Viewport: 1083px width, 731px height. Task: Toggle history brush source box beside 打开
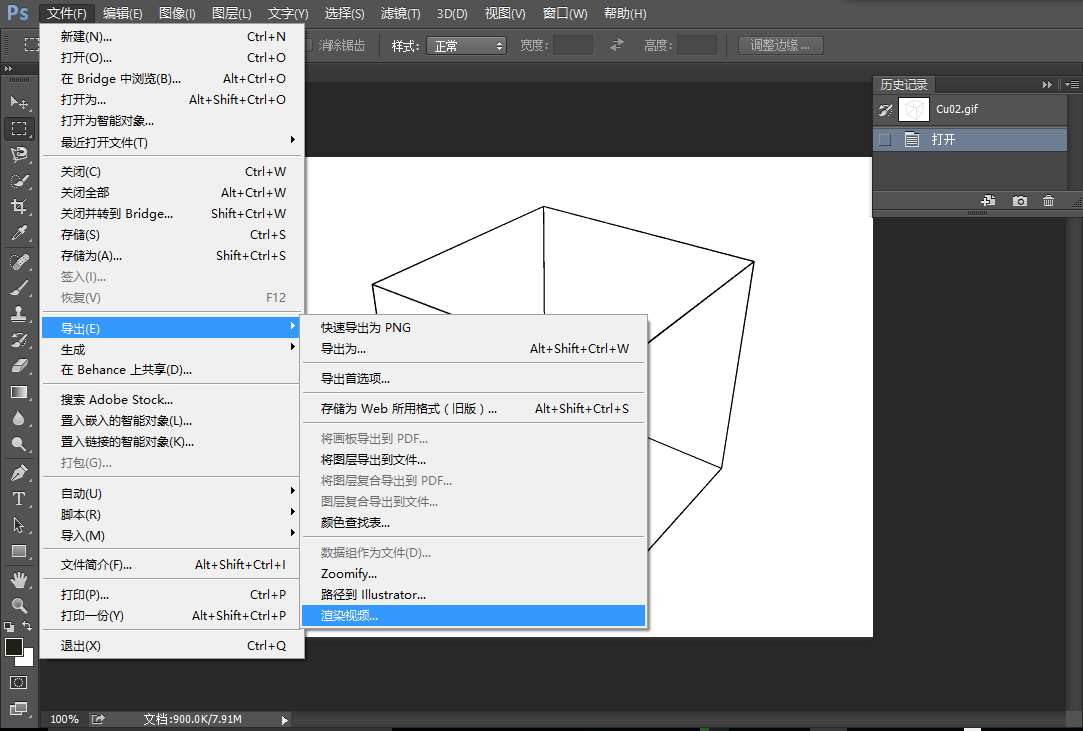point(884,140)
